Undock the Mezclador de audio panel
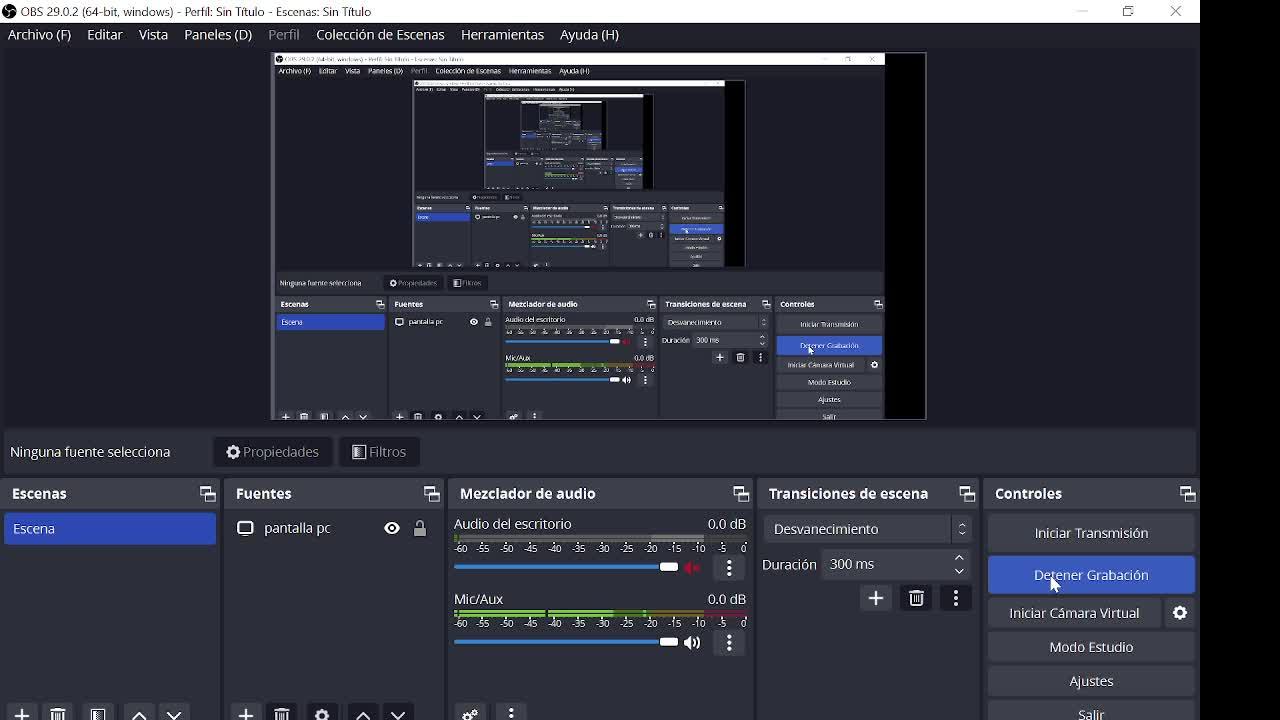This screenshot has width=1280, height=720. (x=740, y=494)
